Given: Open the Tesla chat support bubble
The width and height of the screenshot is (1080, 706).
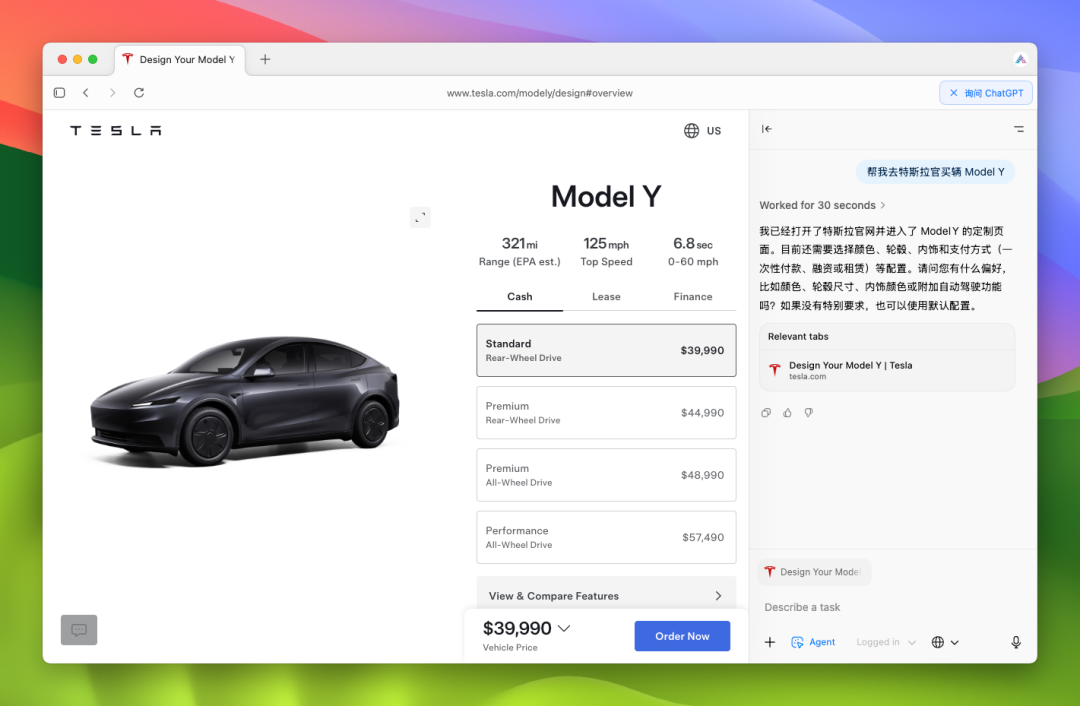Looking at the screenshot, I should [x=79, y=630].
